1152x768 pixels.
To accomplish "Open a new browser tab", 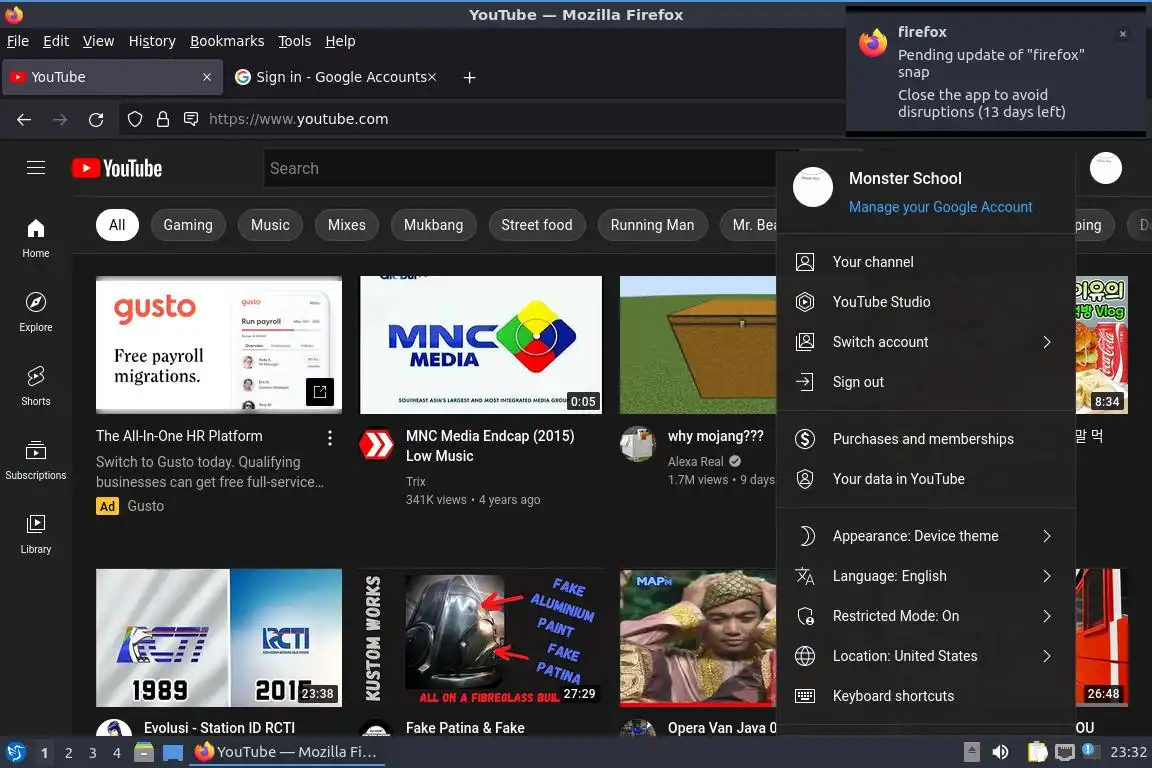I will click(x=469, y=77).
